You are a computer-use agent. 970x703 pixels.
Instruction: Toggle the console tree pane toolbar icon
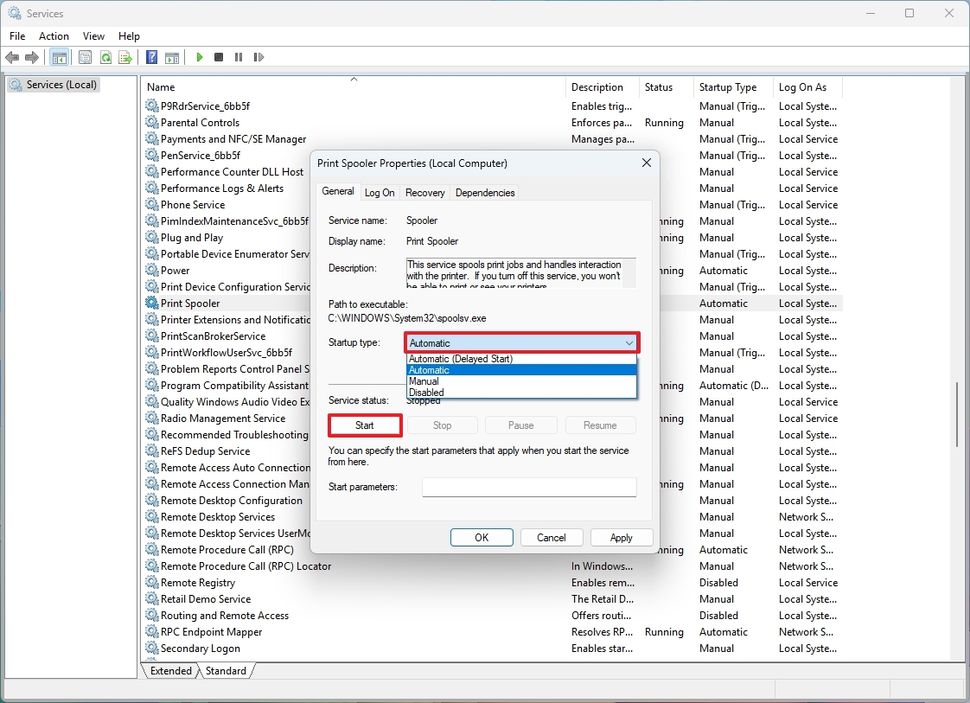(59, 57)
